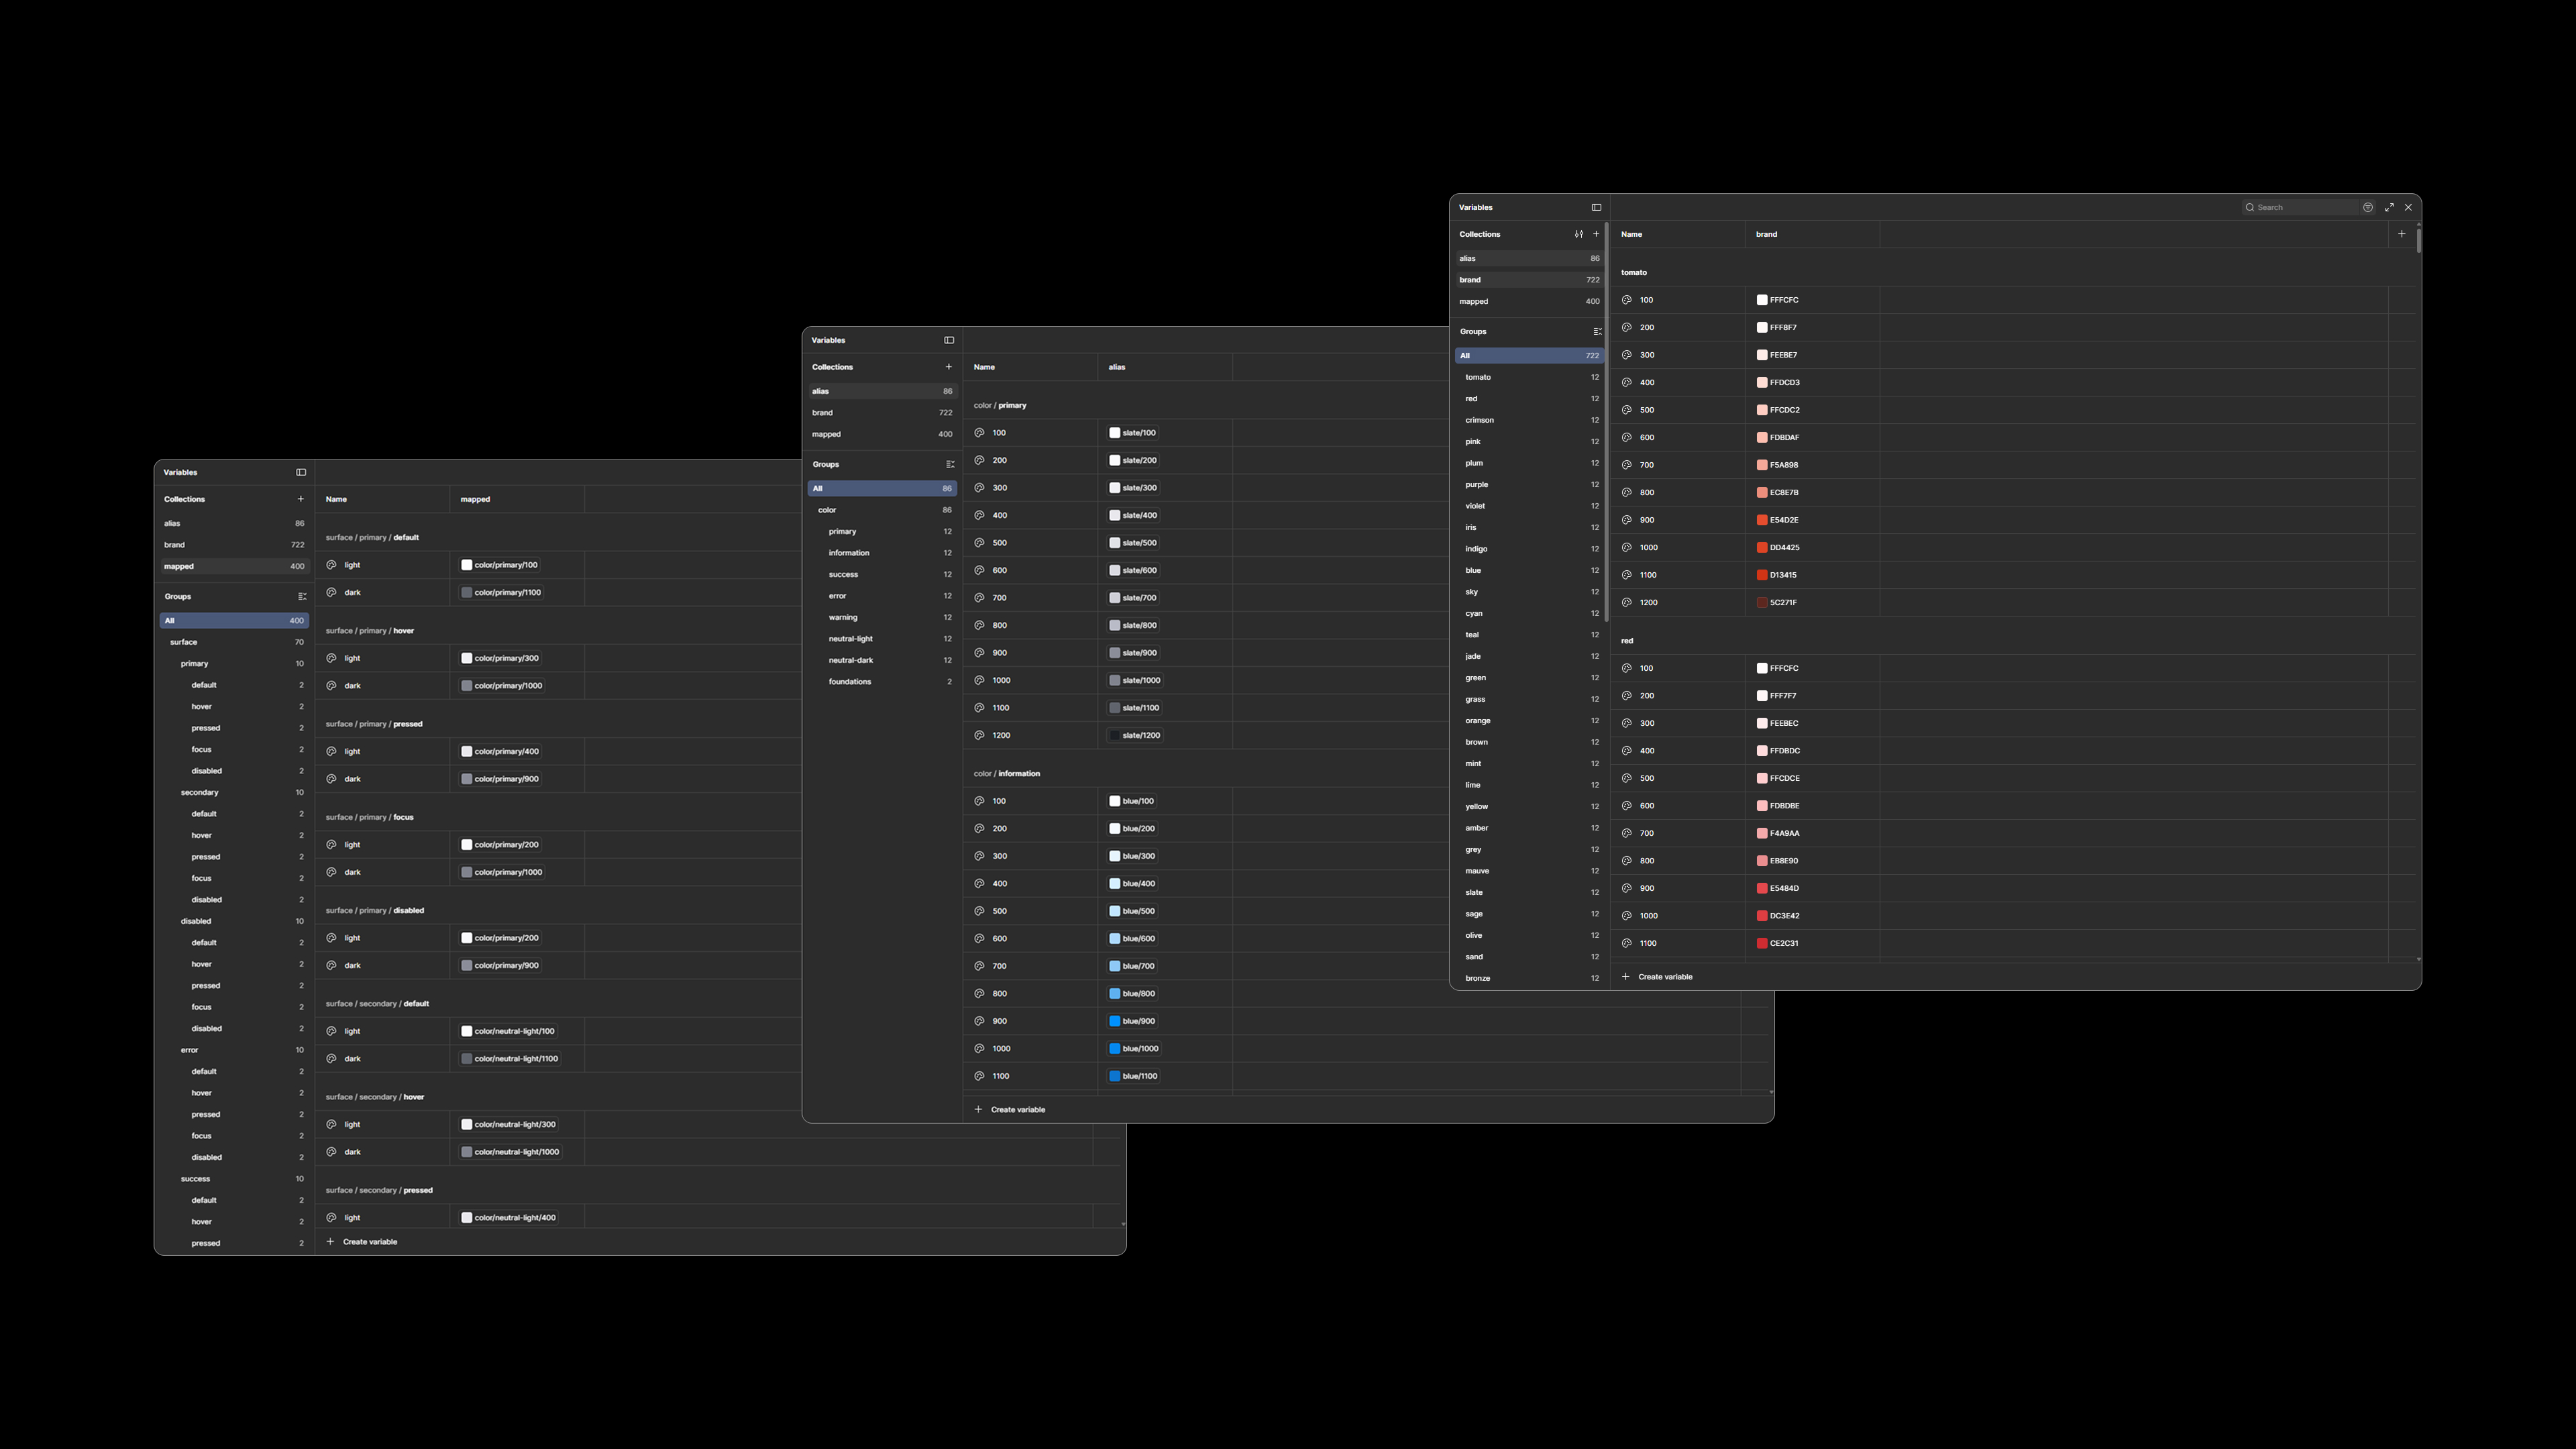Click E5484D swatch for red 900

click(x=1762, y=888)
